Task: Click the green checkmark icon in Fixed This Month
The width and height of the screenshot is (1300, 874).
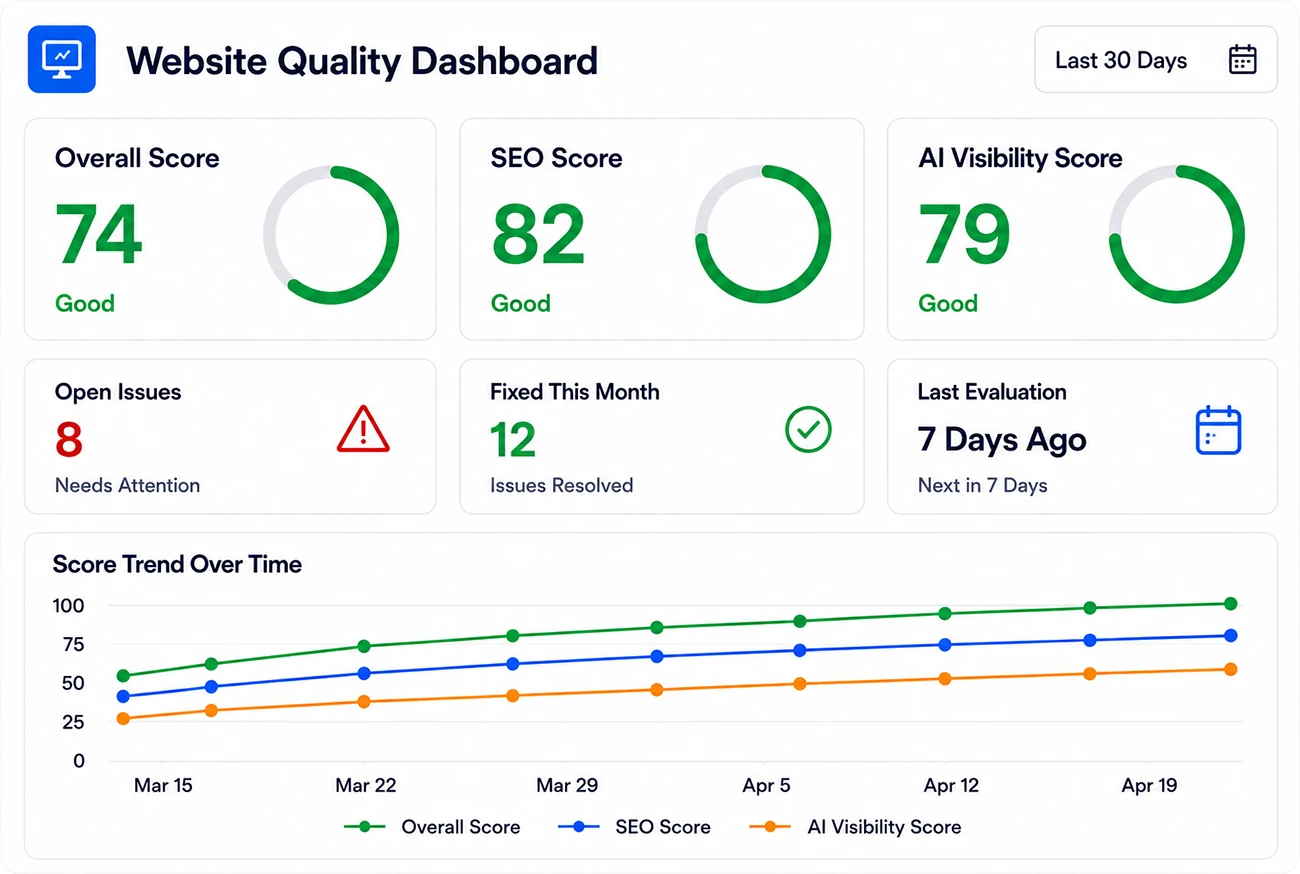Action: click(809, 429)
